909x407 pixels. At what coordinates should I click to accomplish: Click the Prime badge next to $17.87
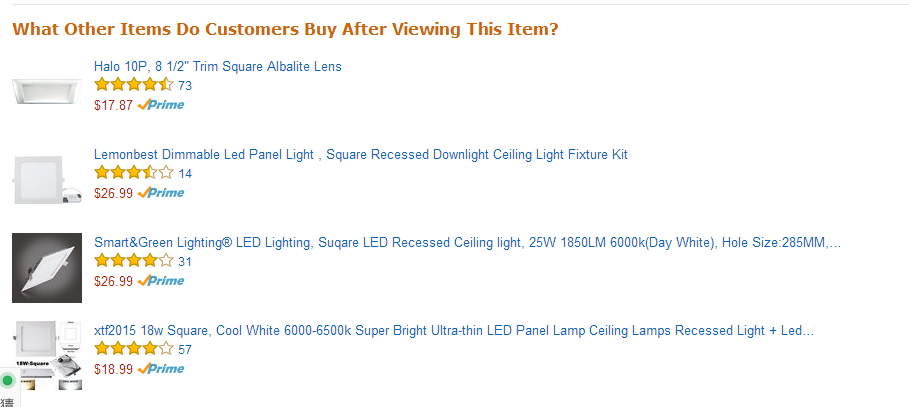[x=161, y=105]
